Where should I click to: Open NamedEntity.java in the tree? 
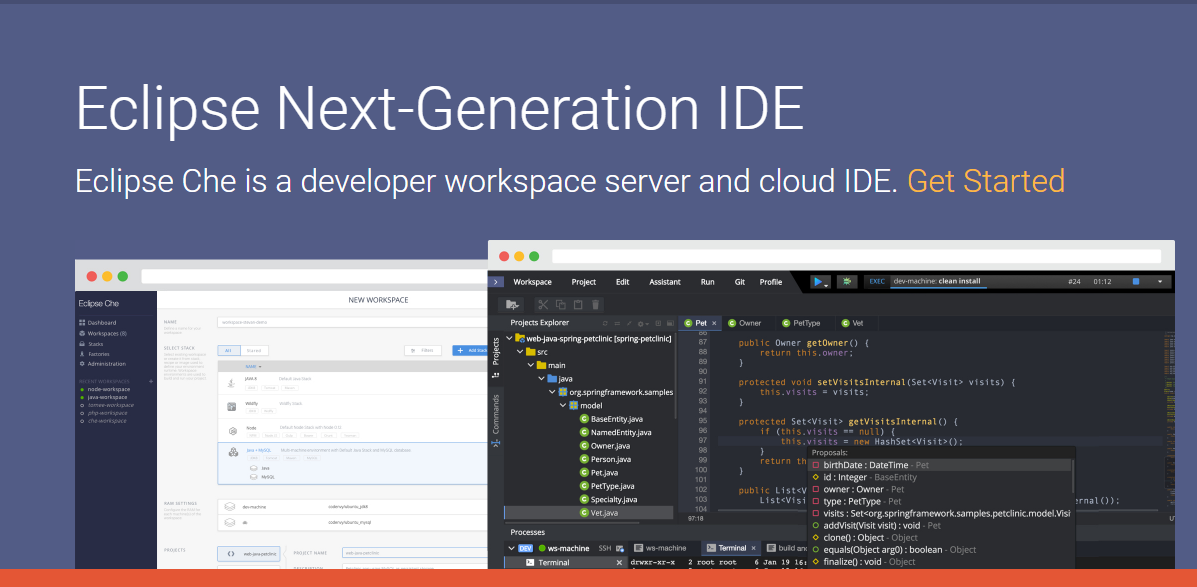point(615,432)
